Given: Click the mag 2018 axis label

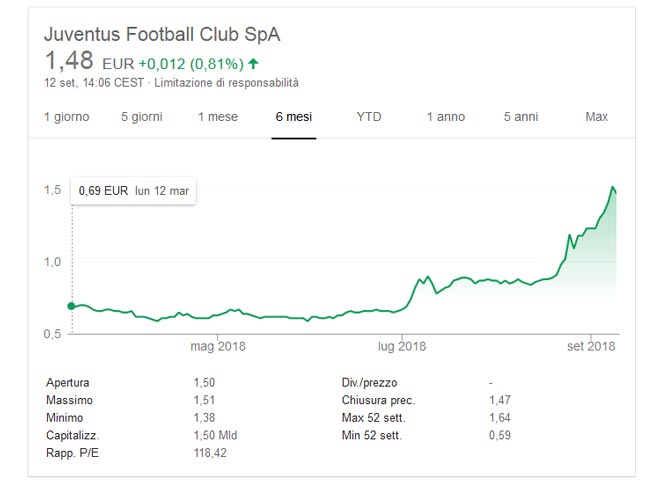Looking at the screenshot, I should click(x=217, y=347).
